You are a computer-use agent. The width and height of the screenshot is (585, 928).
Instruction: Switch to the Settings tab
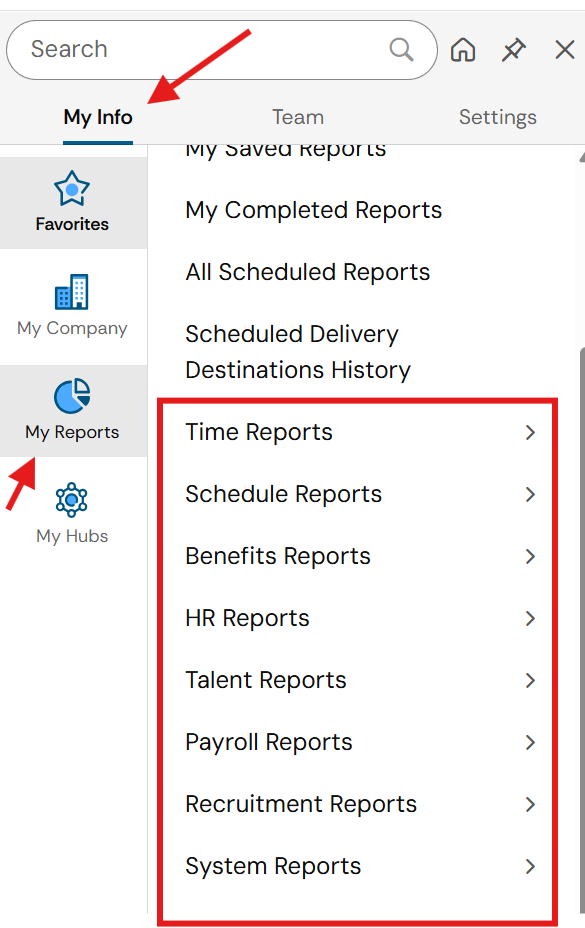(497, 117)
